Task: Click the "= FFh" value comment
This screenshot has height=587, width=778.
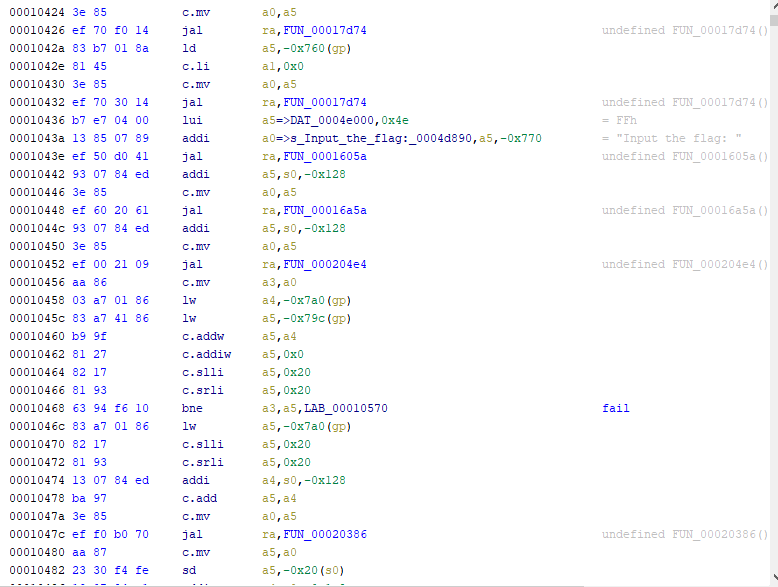Action: (619, 120)
